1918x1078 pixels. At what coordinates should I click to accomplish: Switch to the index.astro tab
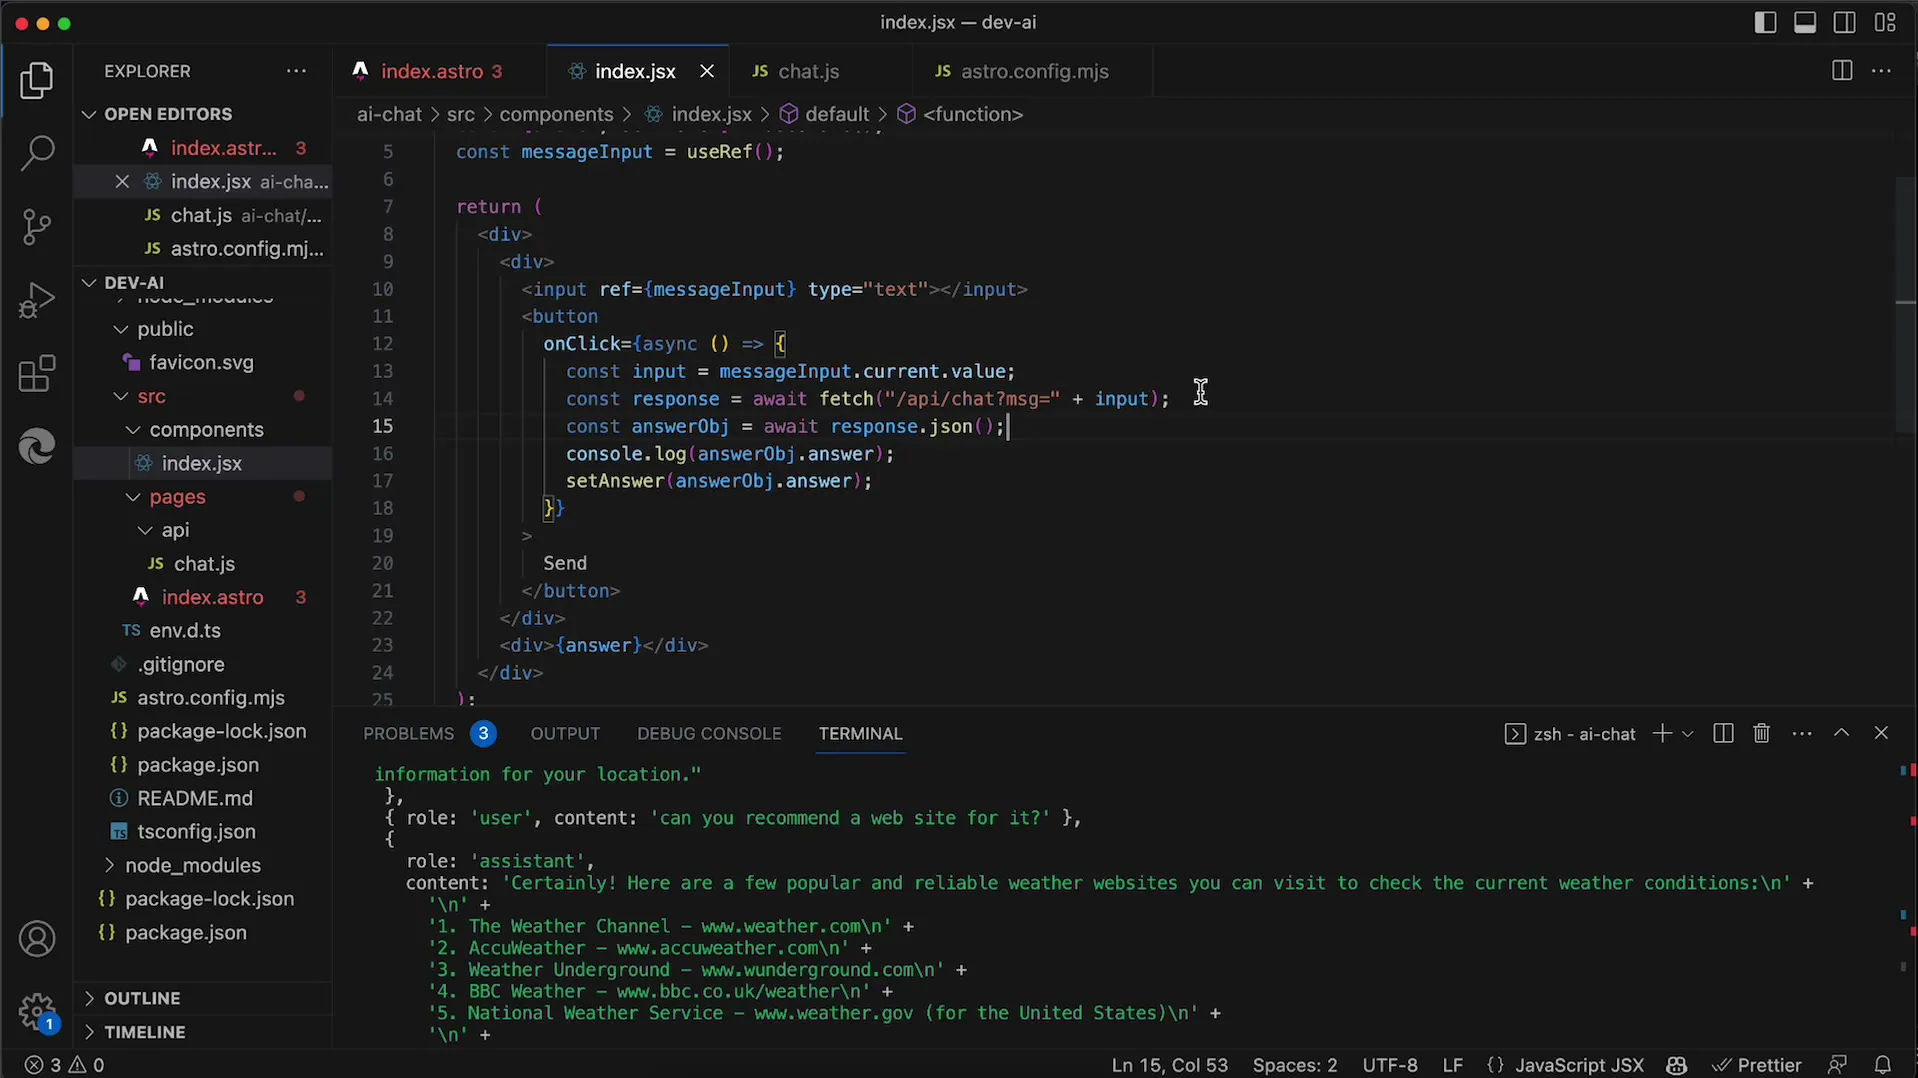(x=430, y=71)
